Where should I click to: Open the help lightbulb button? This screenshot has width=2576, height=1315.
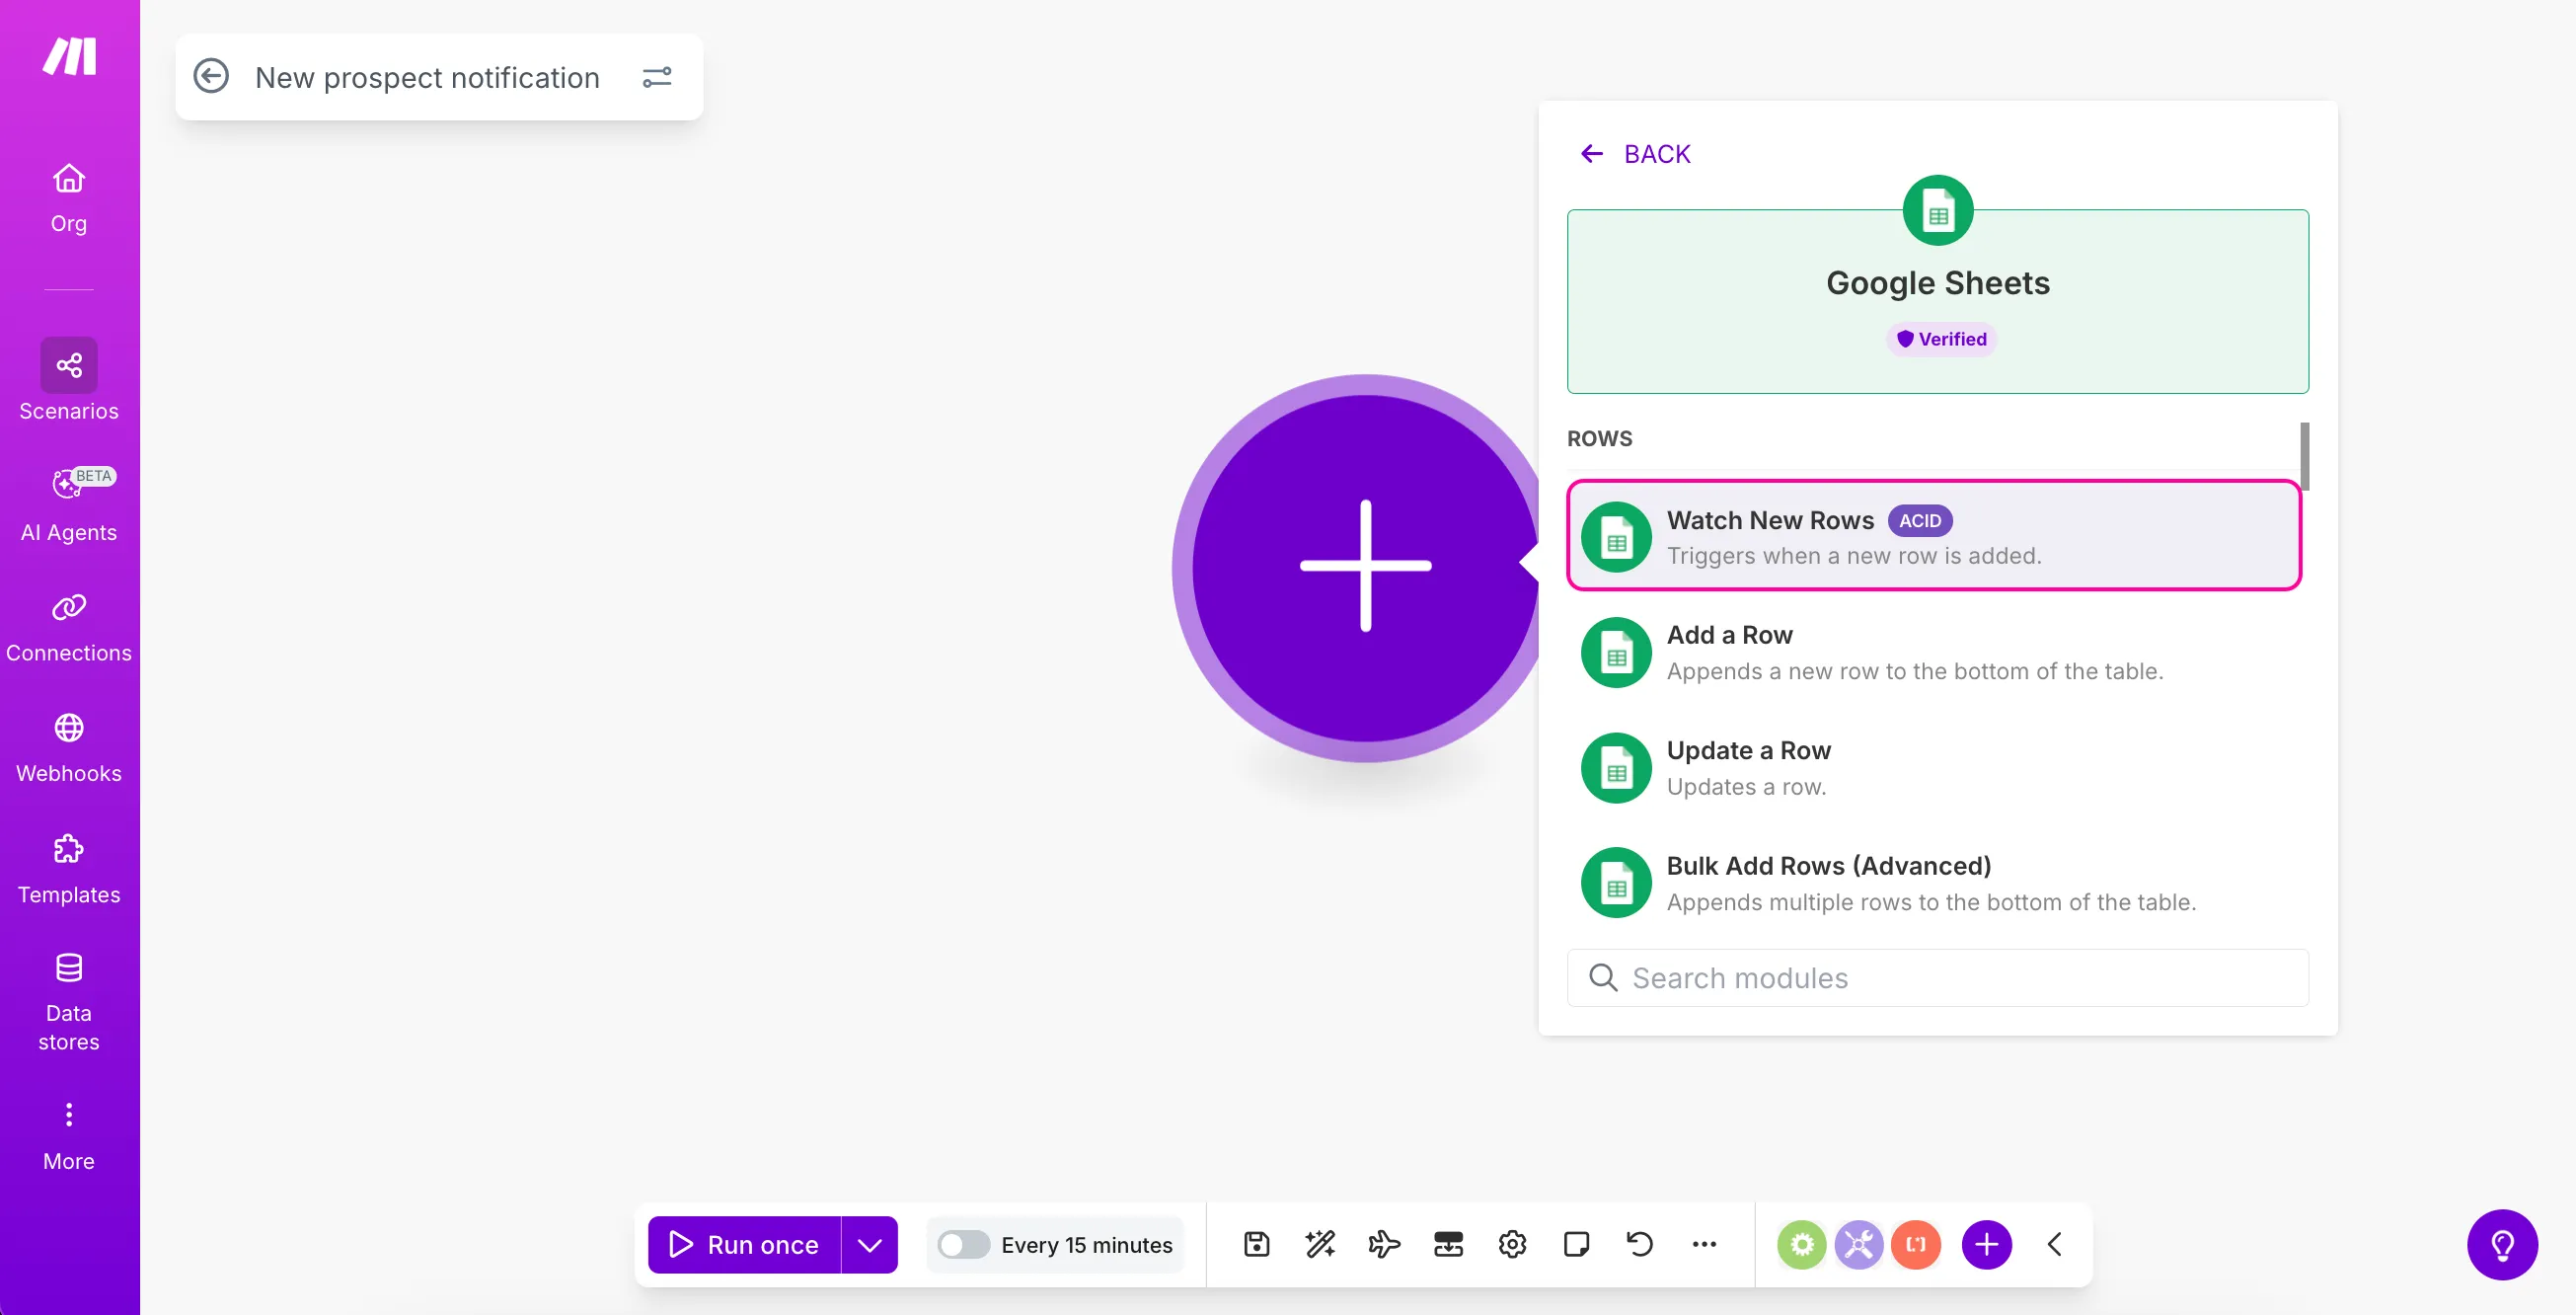click(2503, 1246)
